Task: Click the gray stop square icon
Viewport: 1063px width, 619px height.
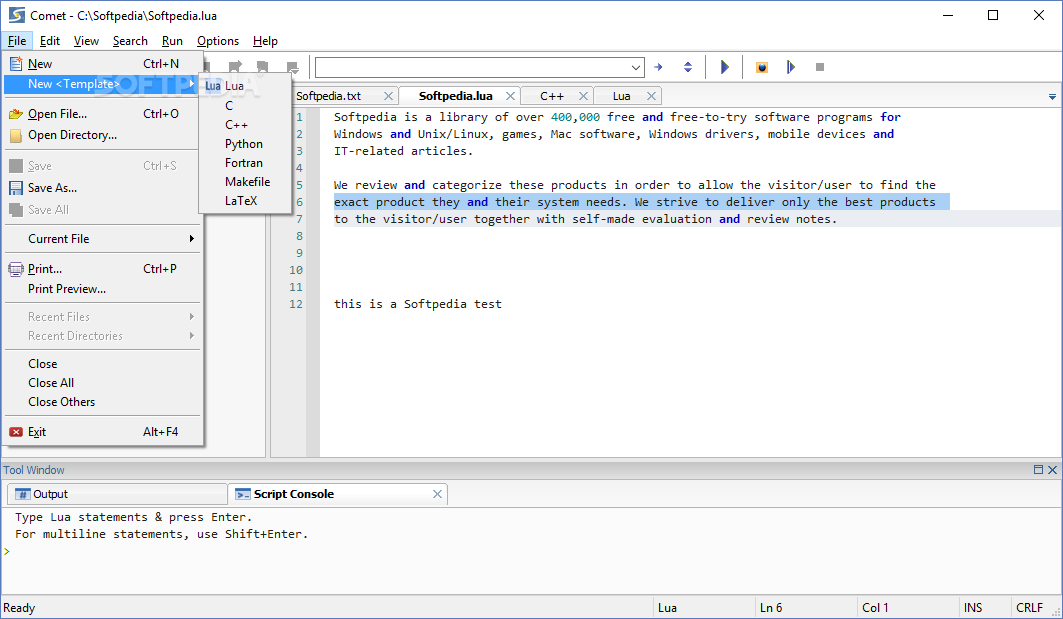Action: (820, 67)
